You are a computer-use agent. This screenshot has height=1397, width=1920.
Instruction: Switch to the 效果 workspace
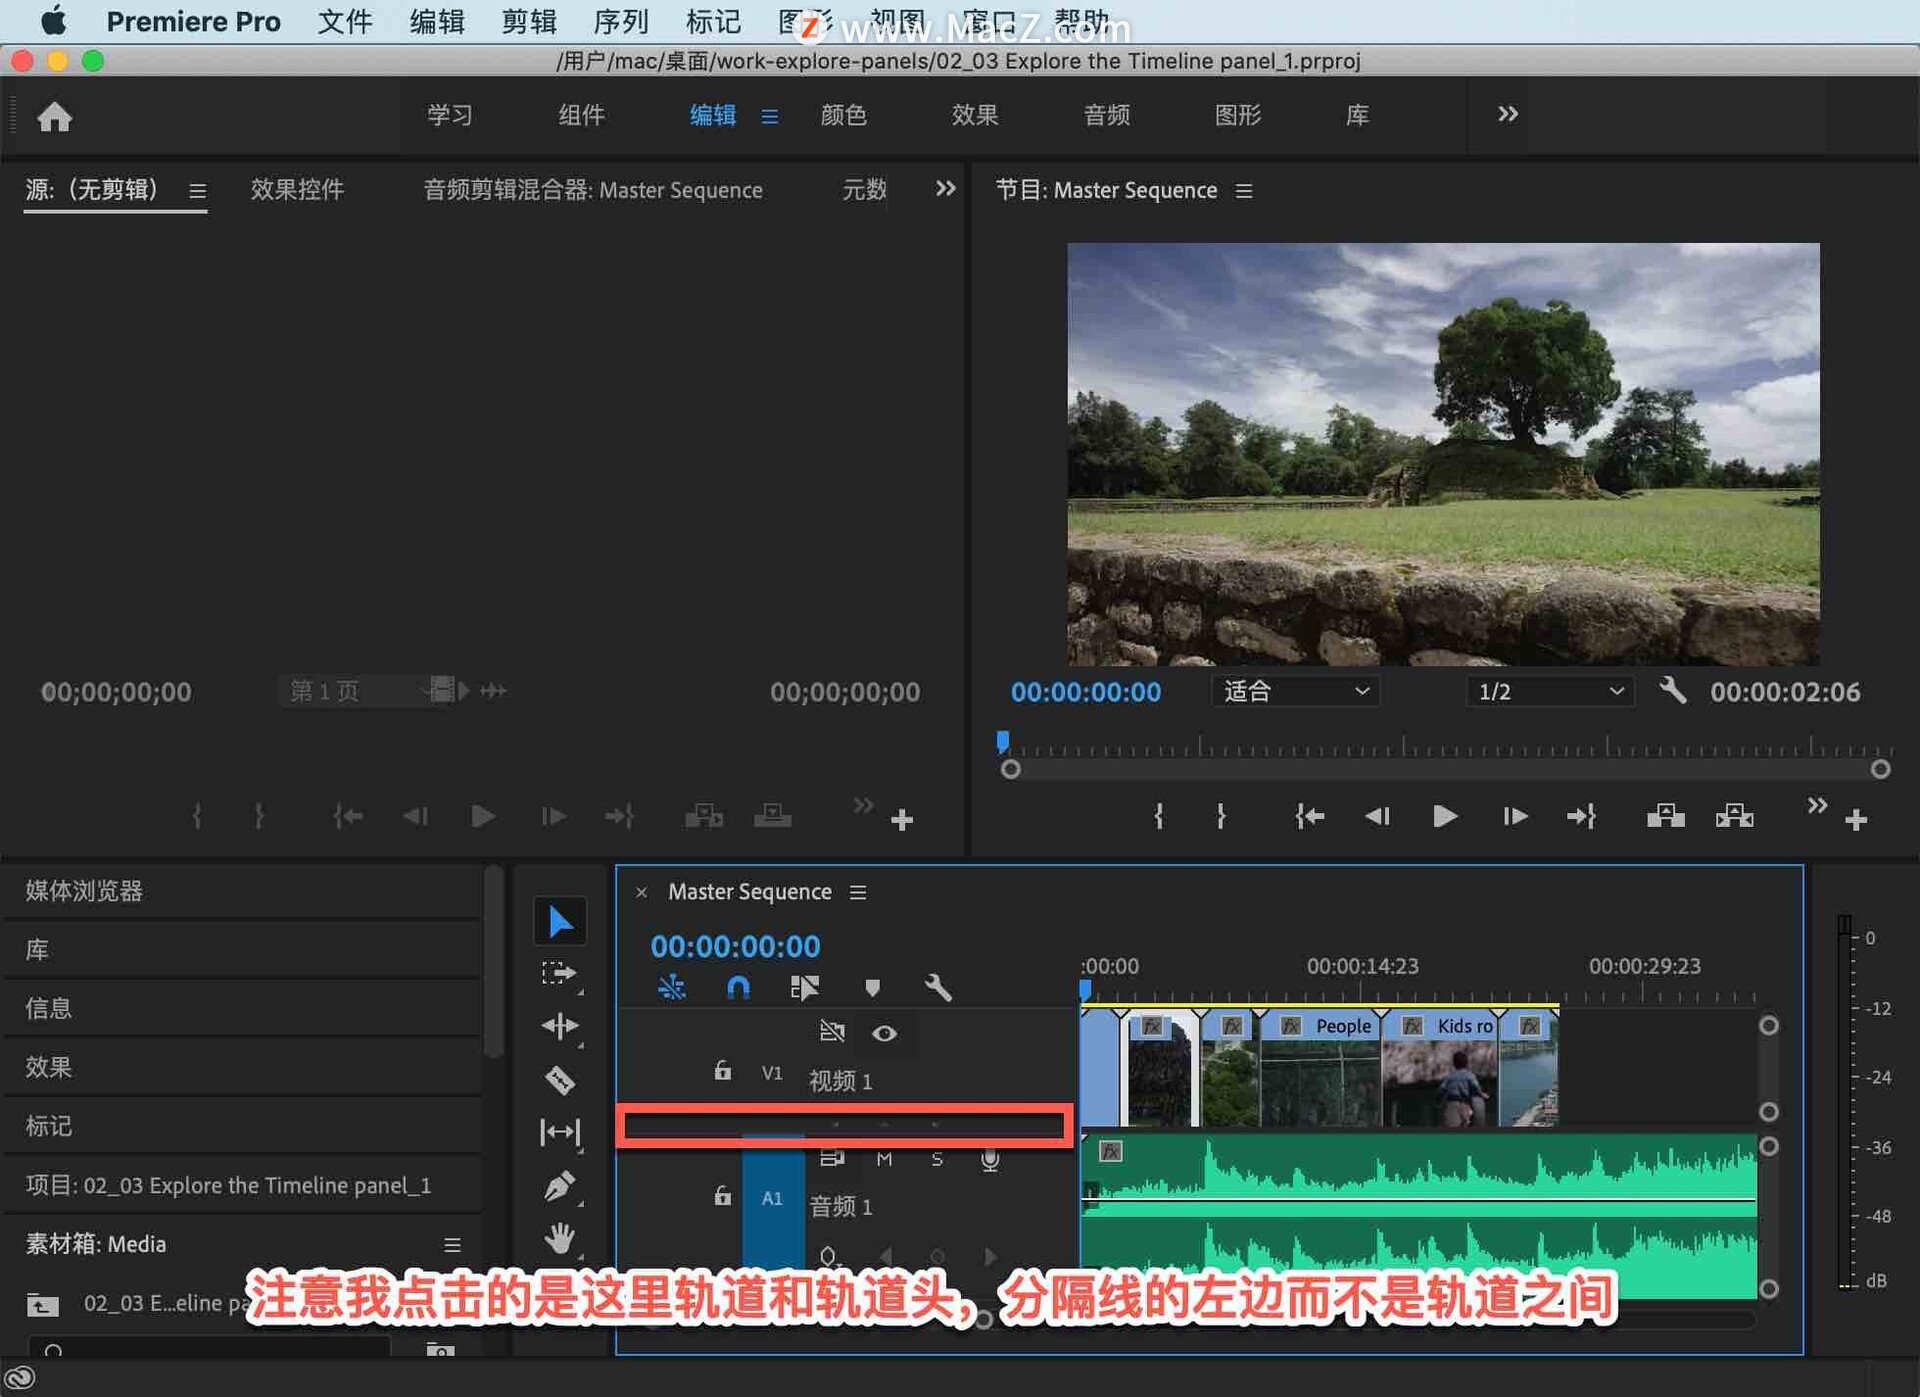pos(975,115)
